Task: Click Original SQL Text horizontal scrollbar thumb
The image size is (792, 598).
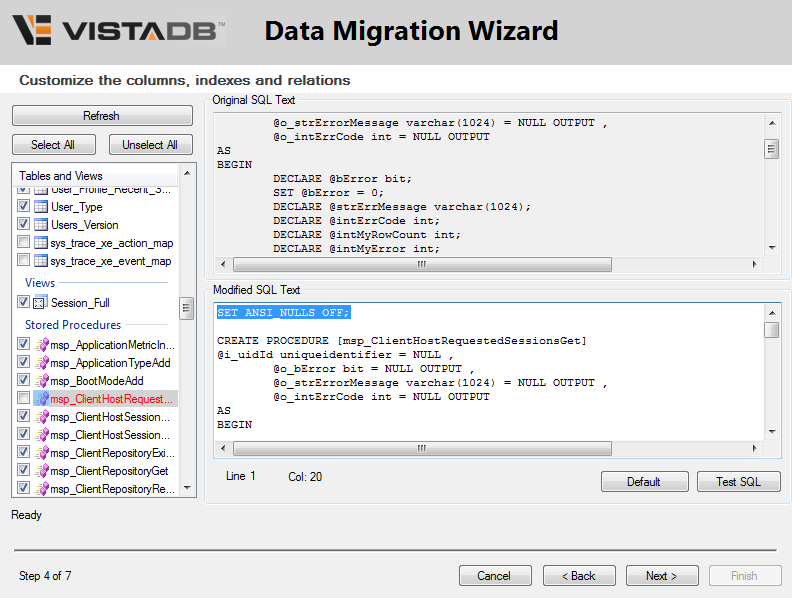Action: pyautogui.click(x=422, y=264)
